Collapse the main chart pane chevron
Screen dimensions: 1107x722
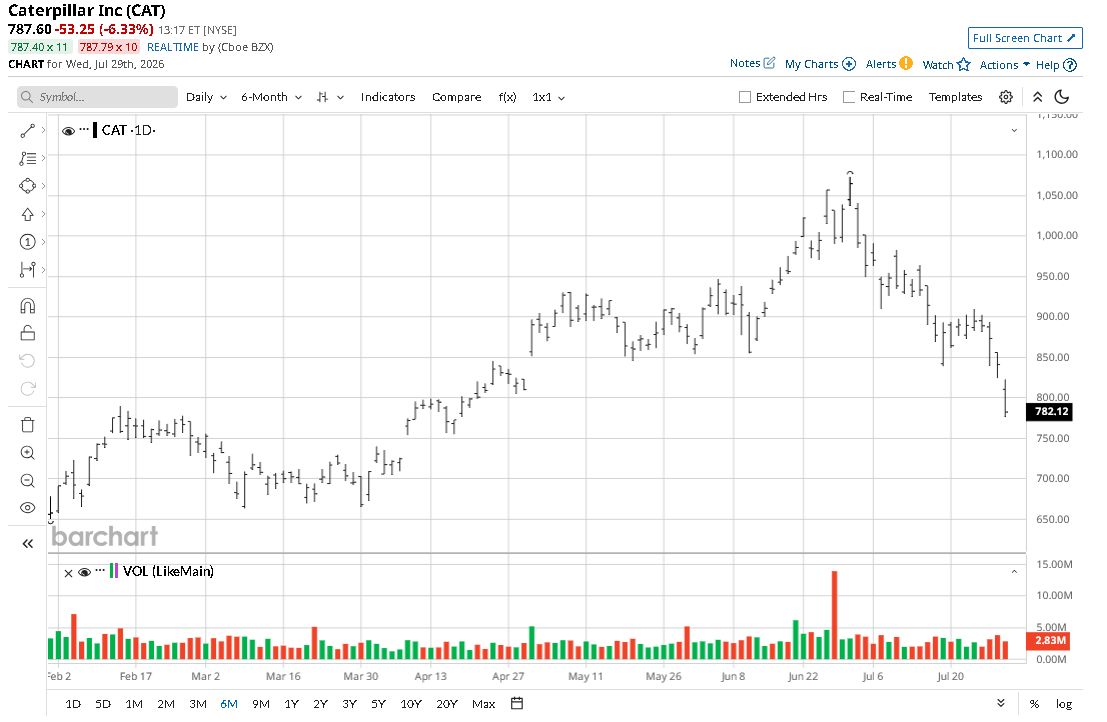click(1014, 131)
